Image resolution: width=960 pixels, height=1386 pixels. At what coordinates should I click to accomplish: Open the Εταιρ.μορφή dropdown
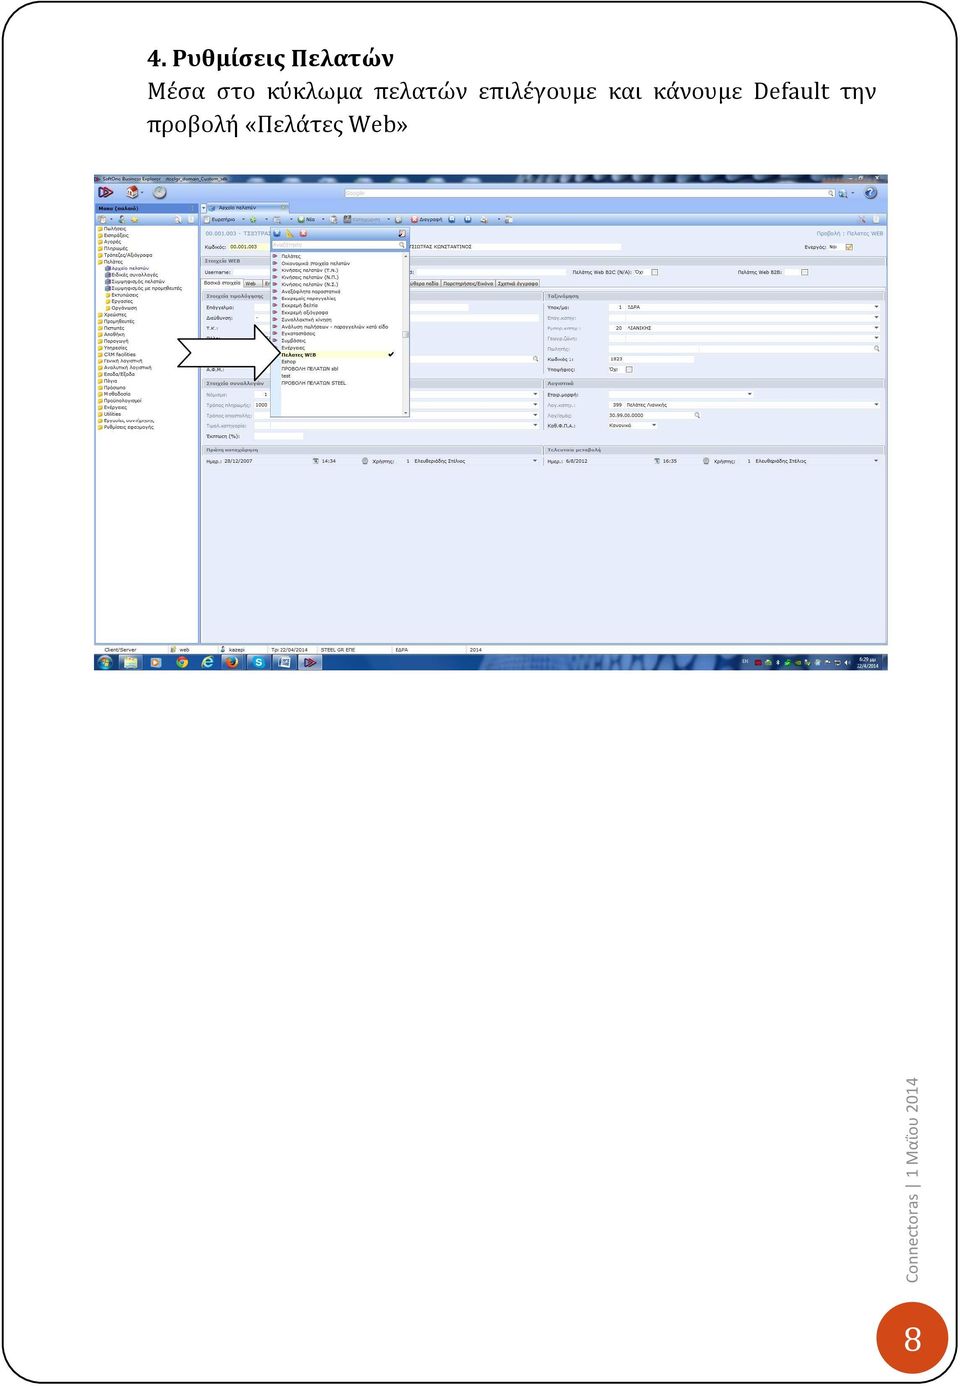point(750,394)
